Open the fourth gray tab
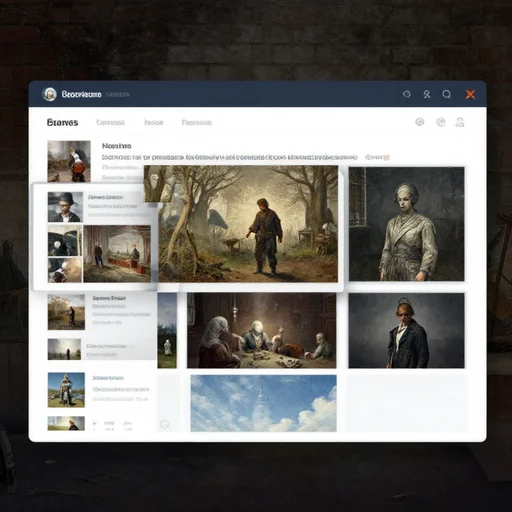Image resolution: width=512 pixels, height=512 pixels. tap(197, 122)
